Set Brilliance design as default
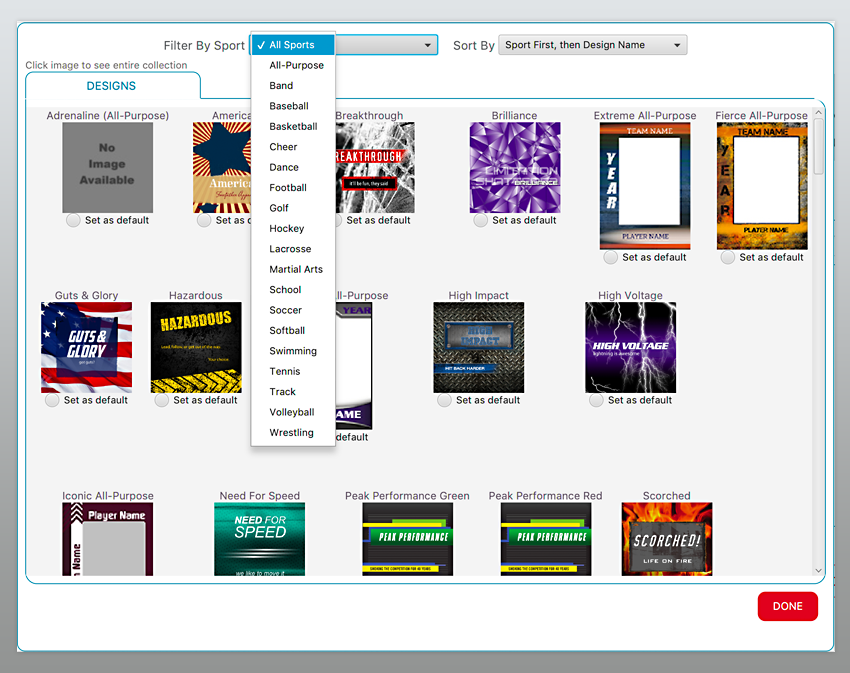Image resolution: width=850 pixels, height=673 pixels. [x=480, y=221]
